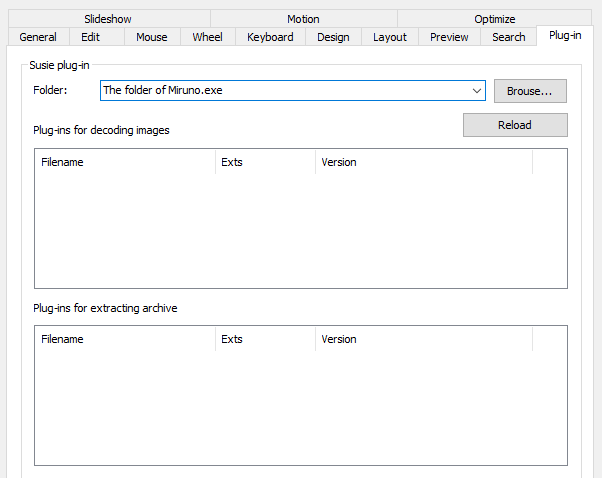This screenshot has width=602, height=478.
Task: Open the Keyboard tab
Action: coord(270,37)
